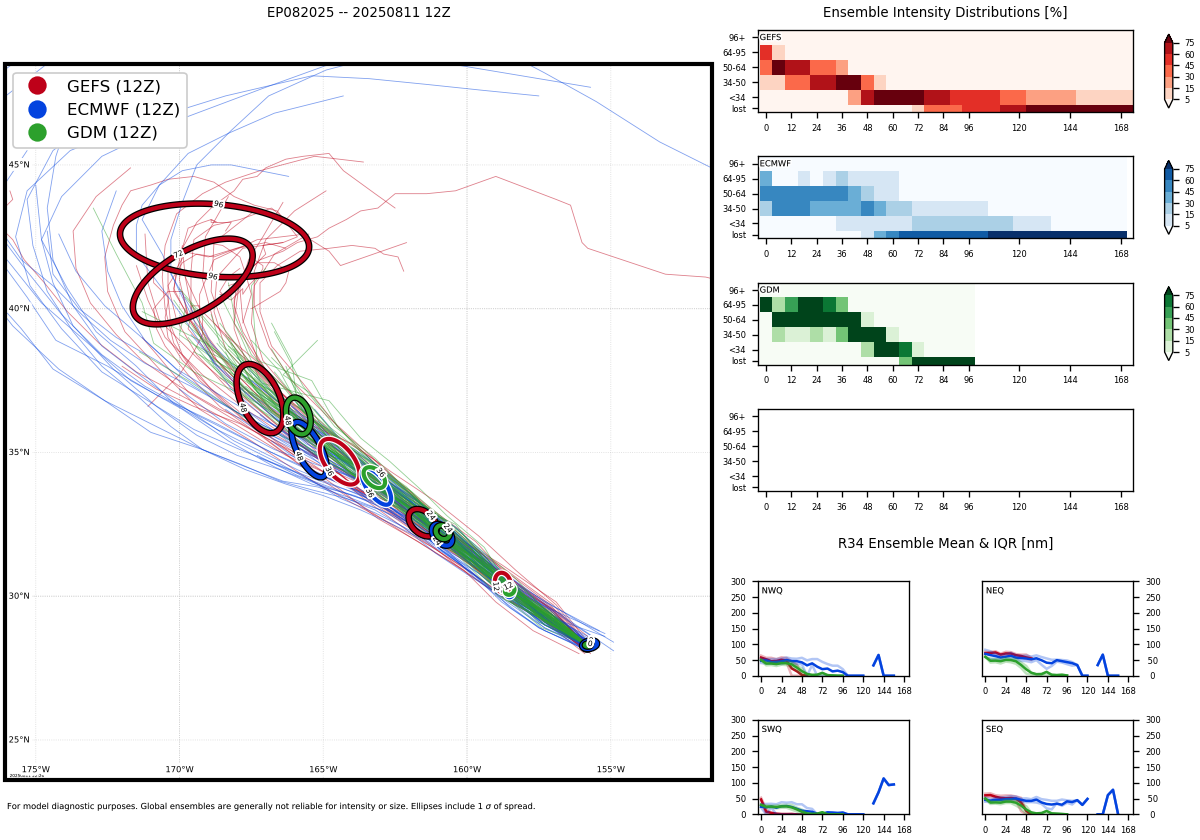Click the "96+" row label in ECMWF heatmap

pyautogui.click(x=737, y=164)
